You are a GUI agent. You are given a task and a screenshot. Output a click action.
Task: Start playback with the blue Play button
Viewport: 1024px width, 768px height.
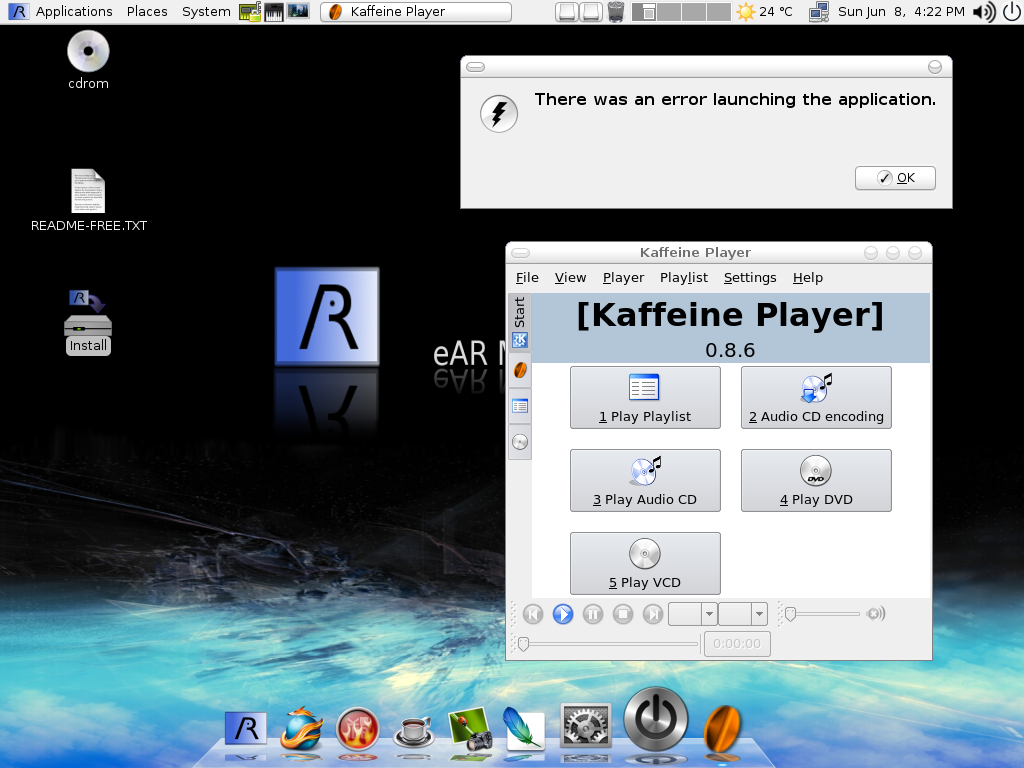click(x=563, y=614)
